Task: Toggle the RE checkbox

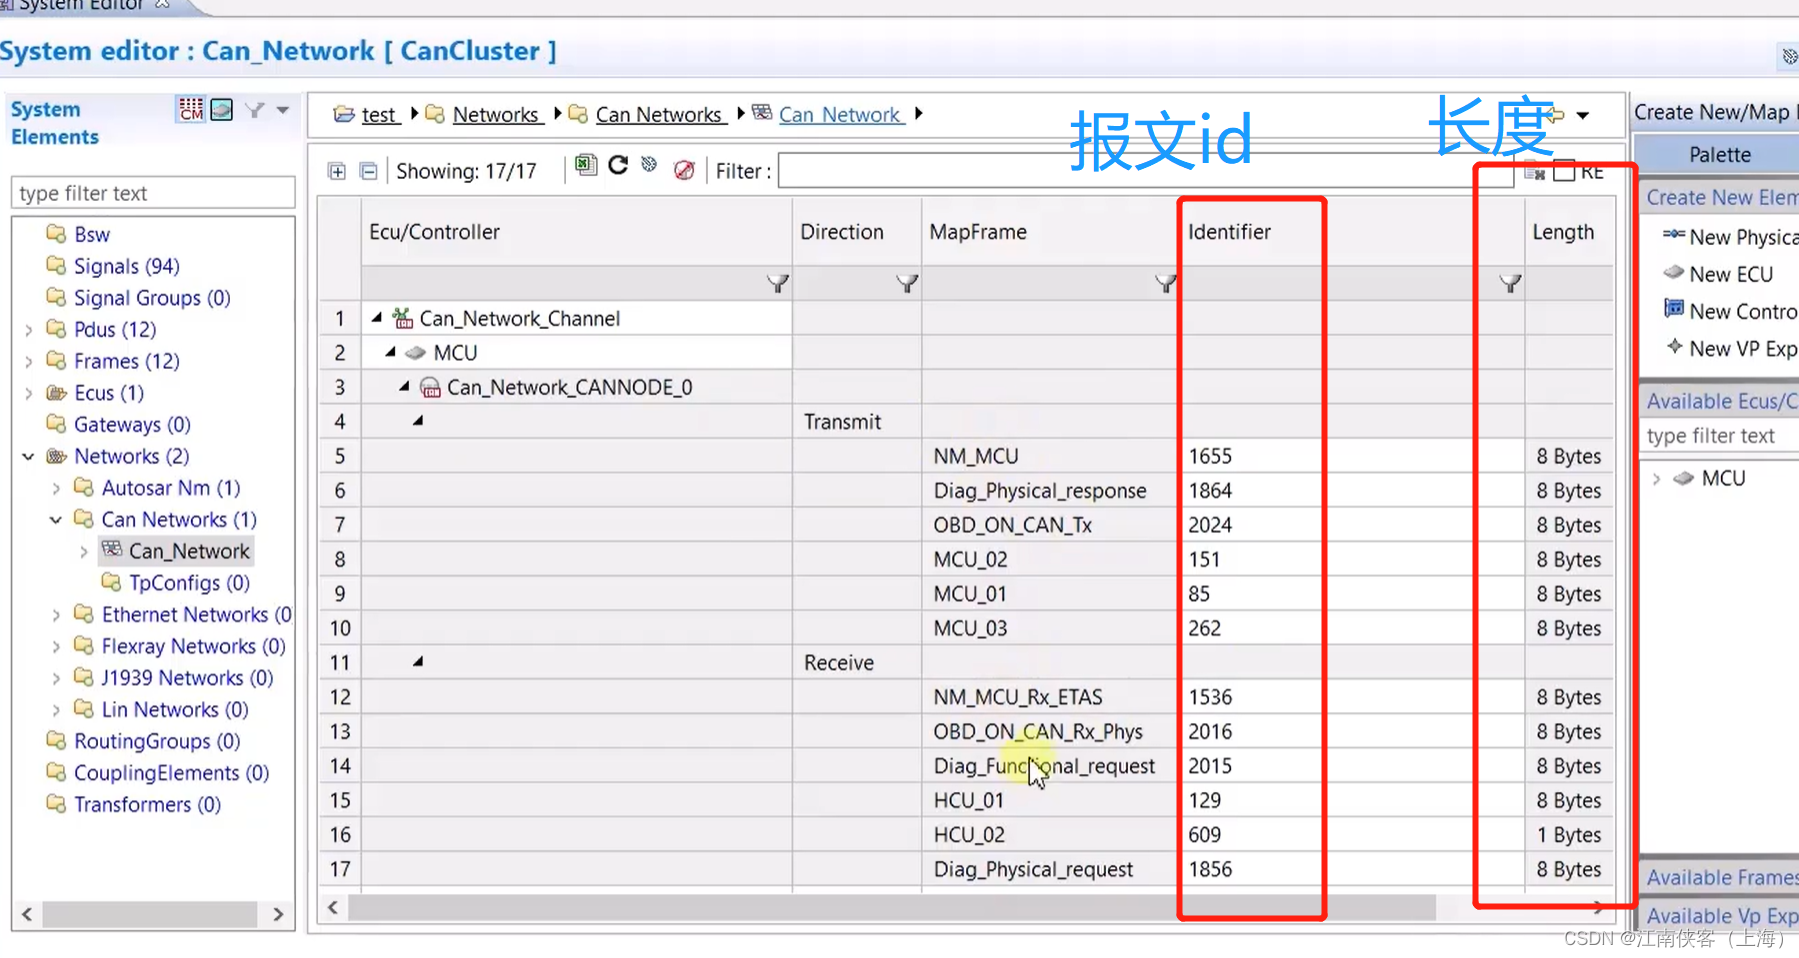Action: [1564, 171]
